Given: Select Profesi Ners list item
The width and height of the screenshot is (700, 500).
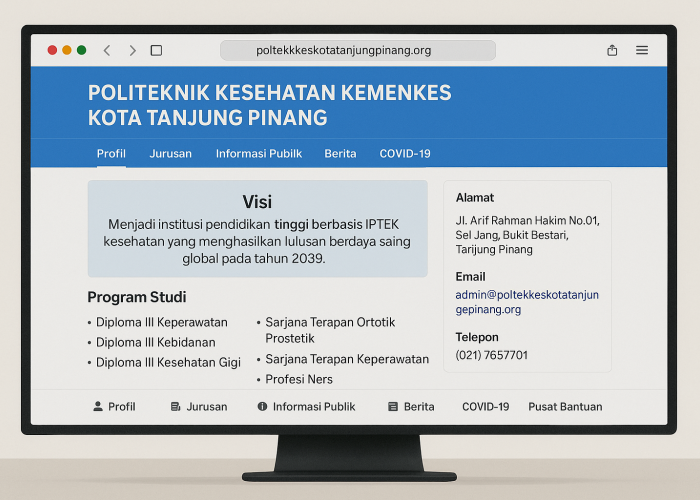Looking at the screenshot, I should [x=299, y=379].
